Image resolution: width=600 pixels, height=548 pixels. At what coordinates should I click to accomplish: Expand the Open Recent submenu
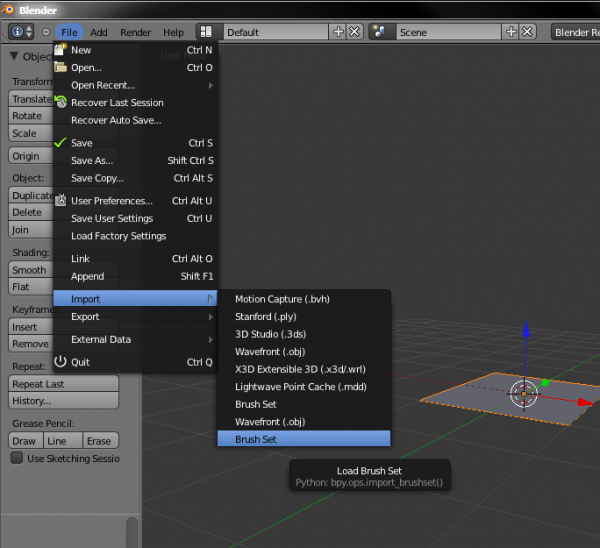[136, 85]
